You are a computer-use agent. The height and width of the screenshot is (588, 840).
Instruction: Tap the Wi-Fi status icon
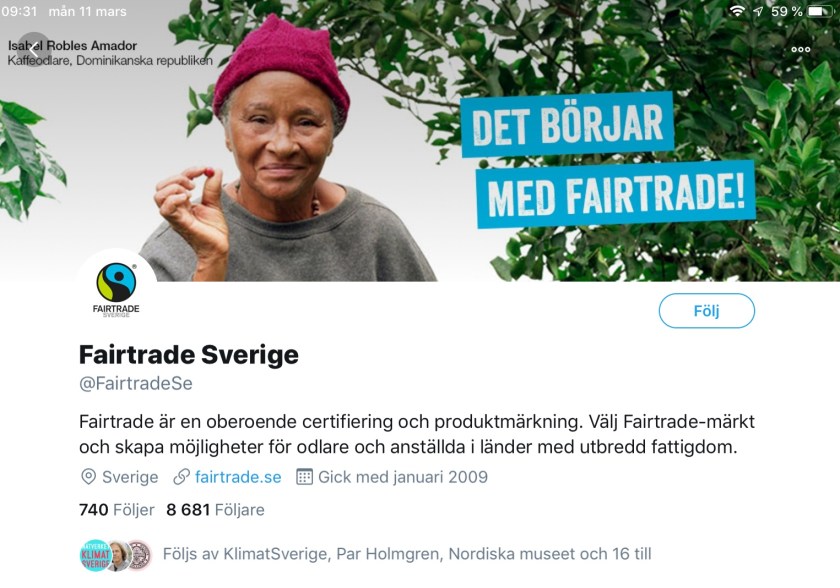pyautogui.click(x=737, y=11)
